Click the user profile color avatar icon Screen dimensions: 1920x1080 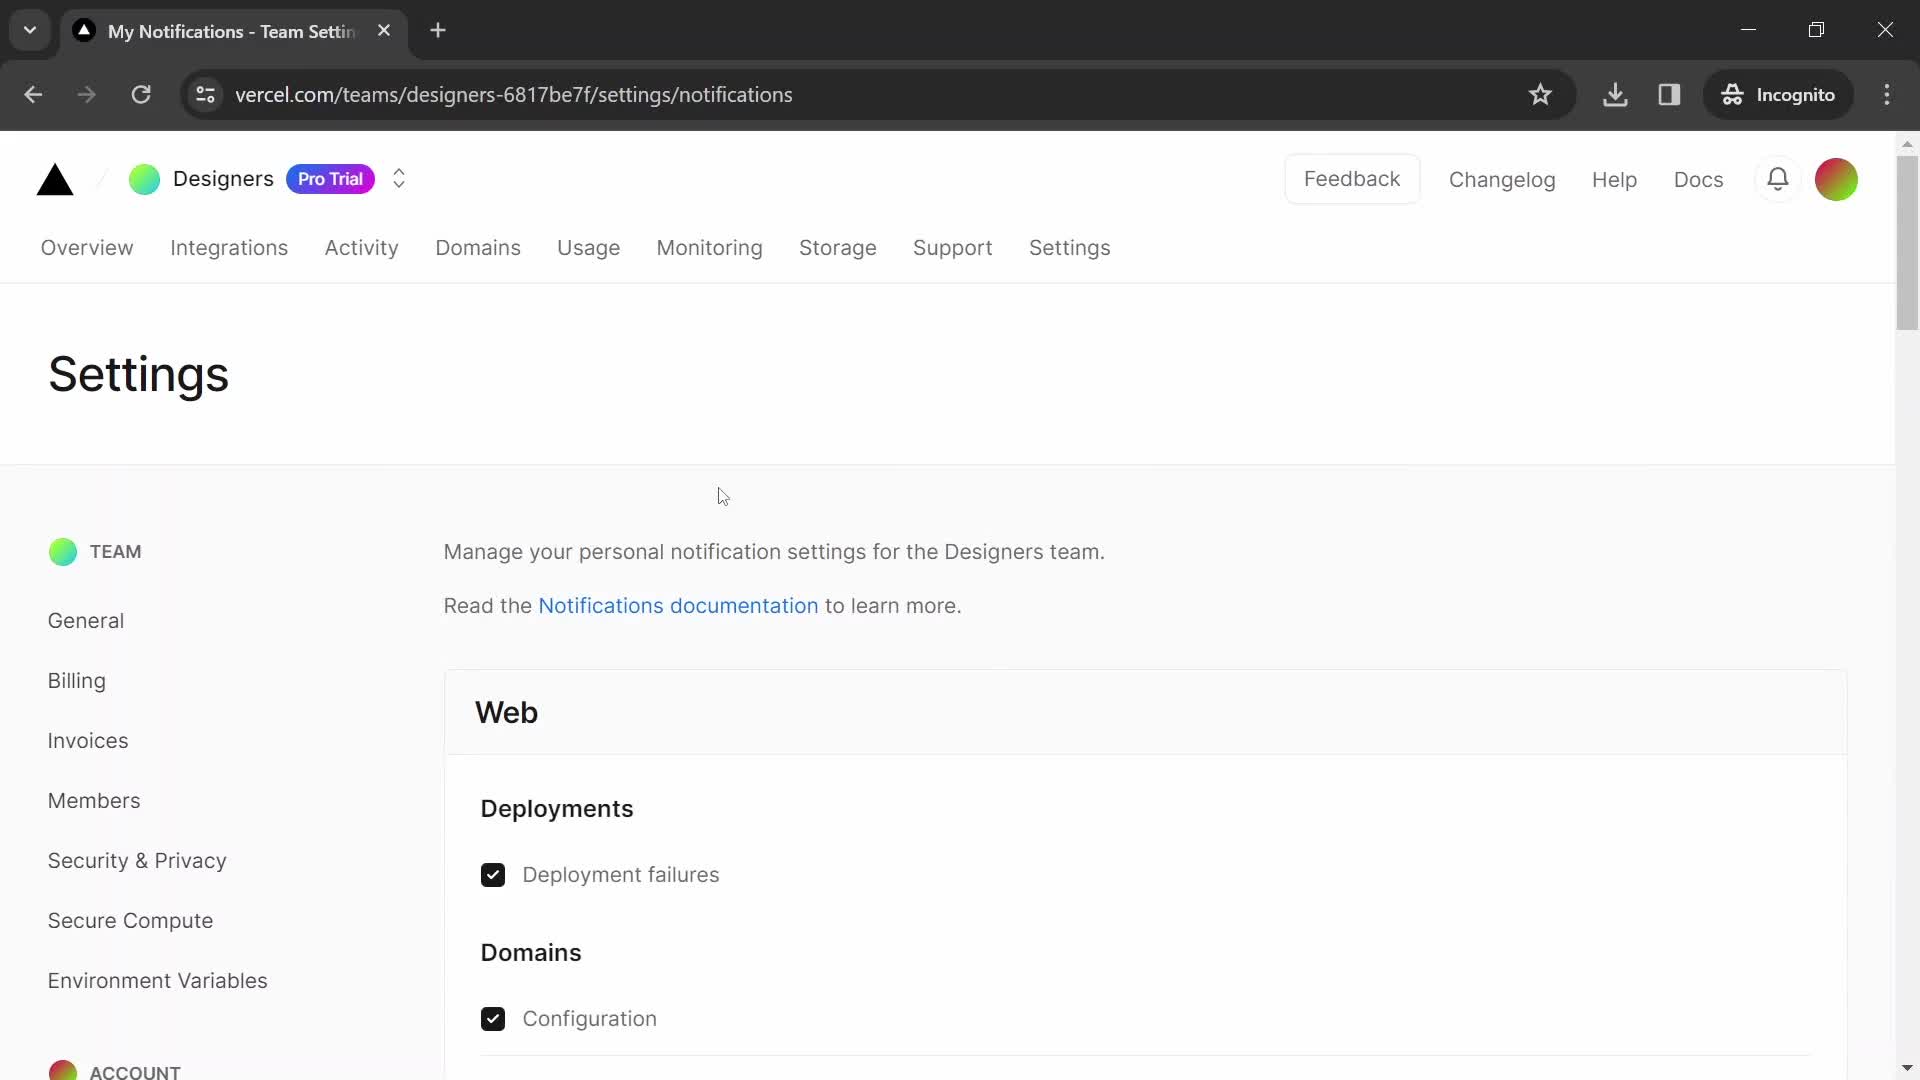pos(1836,178)
